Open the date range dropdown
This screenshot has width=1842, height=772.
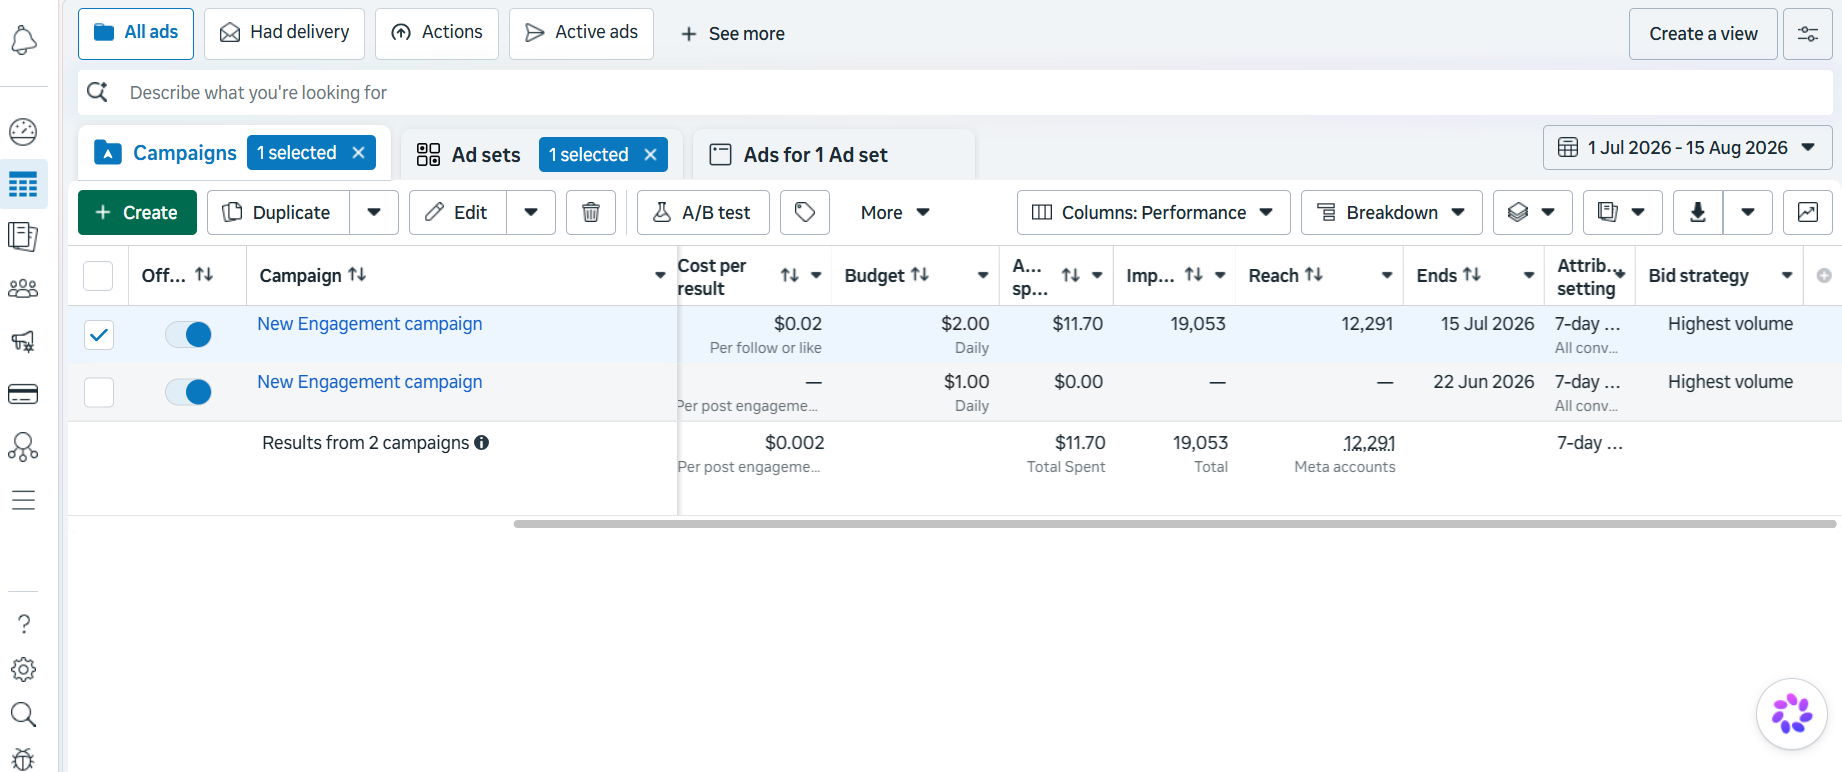[x=1688, y=148]
